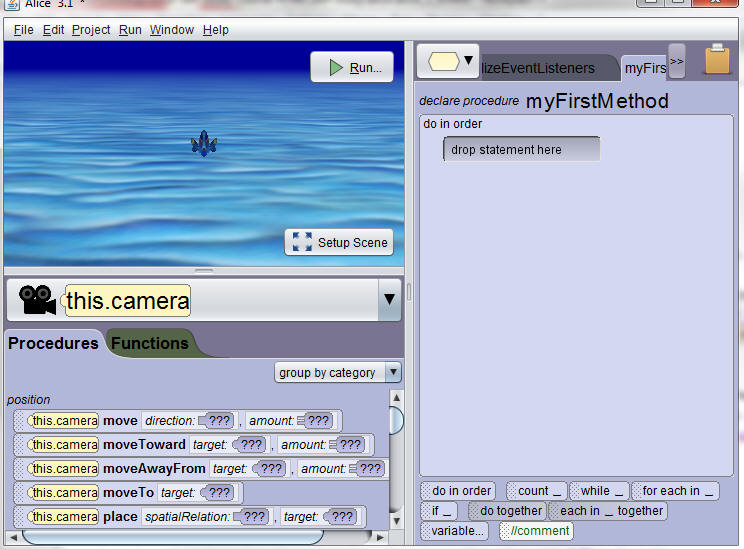Open the Help menu

(x=215, y=30)
